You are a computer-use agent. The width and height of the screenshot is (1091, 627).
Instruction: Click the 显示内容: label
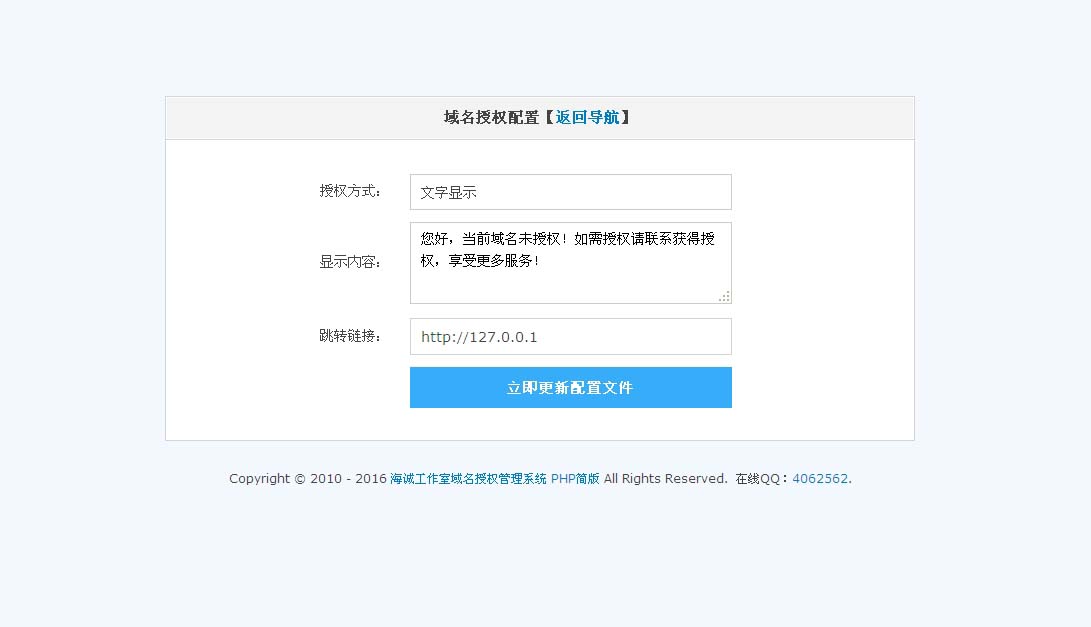pos(350,262)
